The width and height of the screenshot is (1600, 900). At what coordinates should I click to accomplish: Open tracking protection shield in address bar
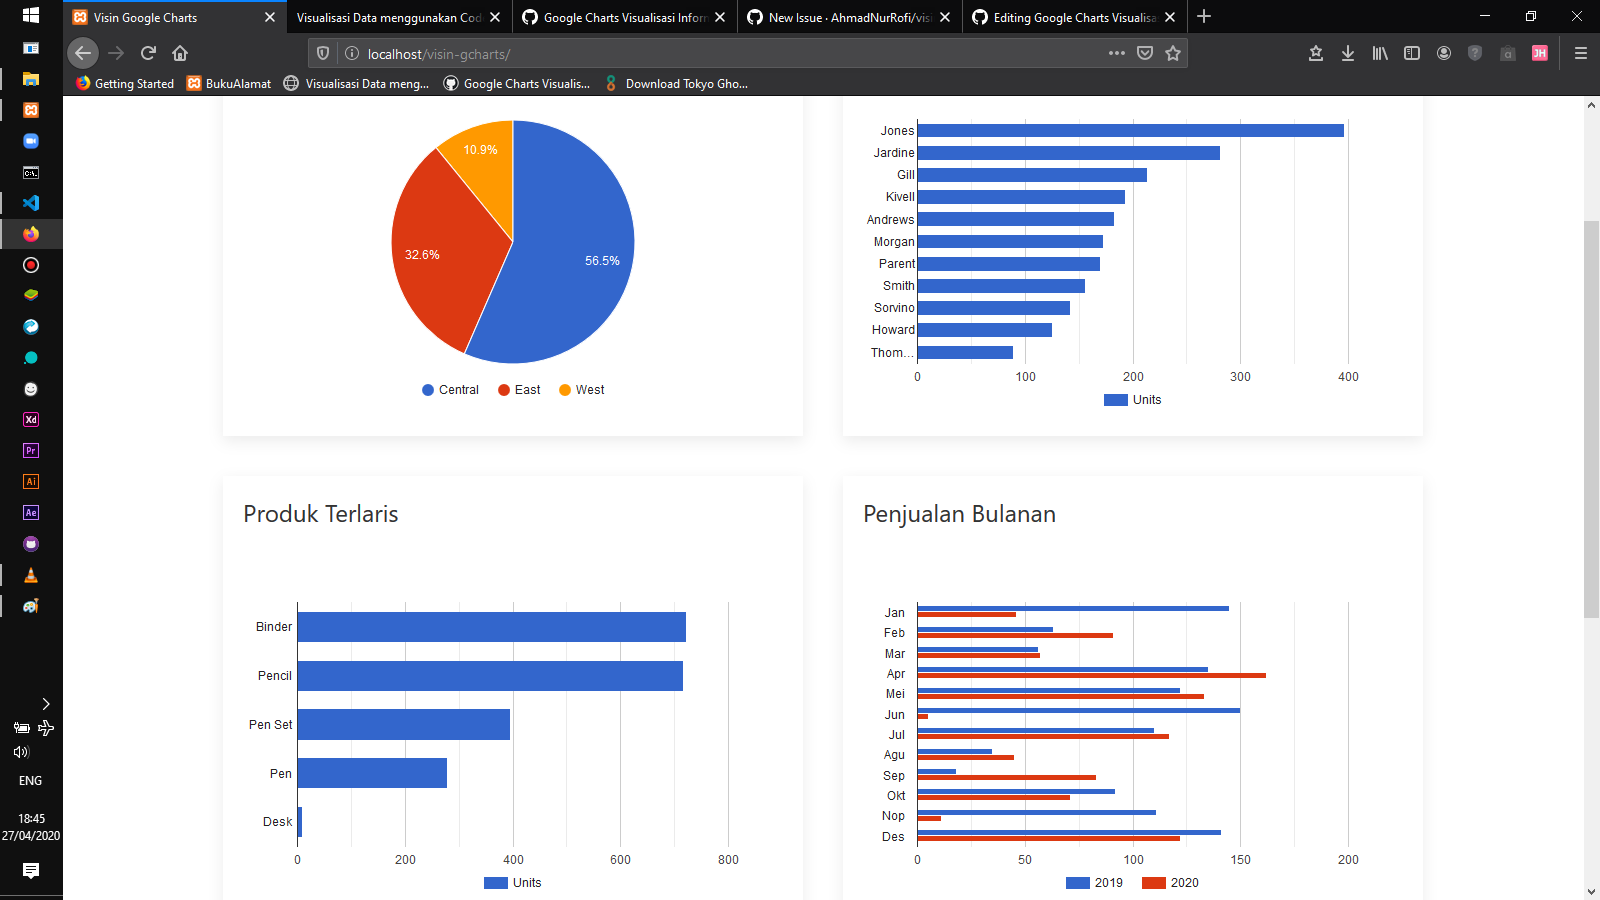[323, 53]
